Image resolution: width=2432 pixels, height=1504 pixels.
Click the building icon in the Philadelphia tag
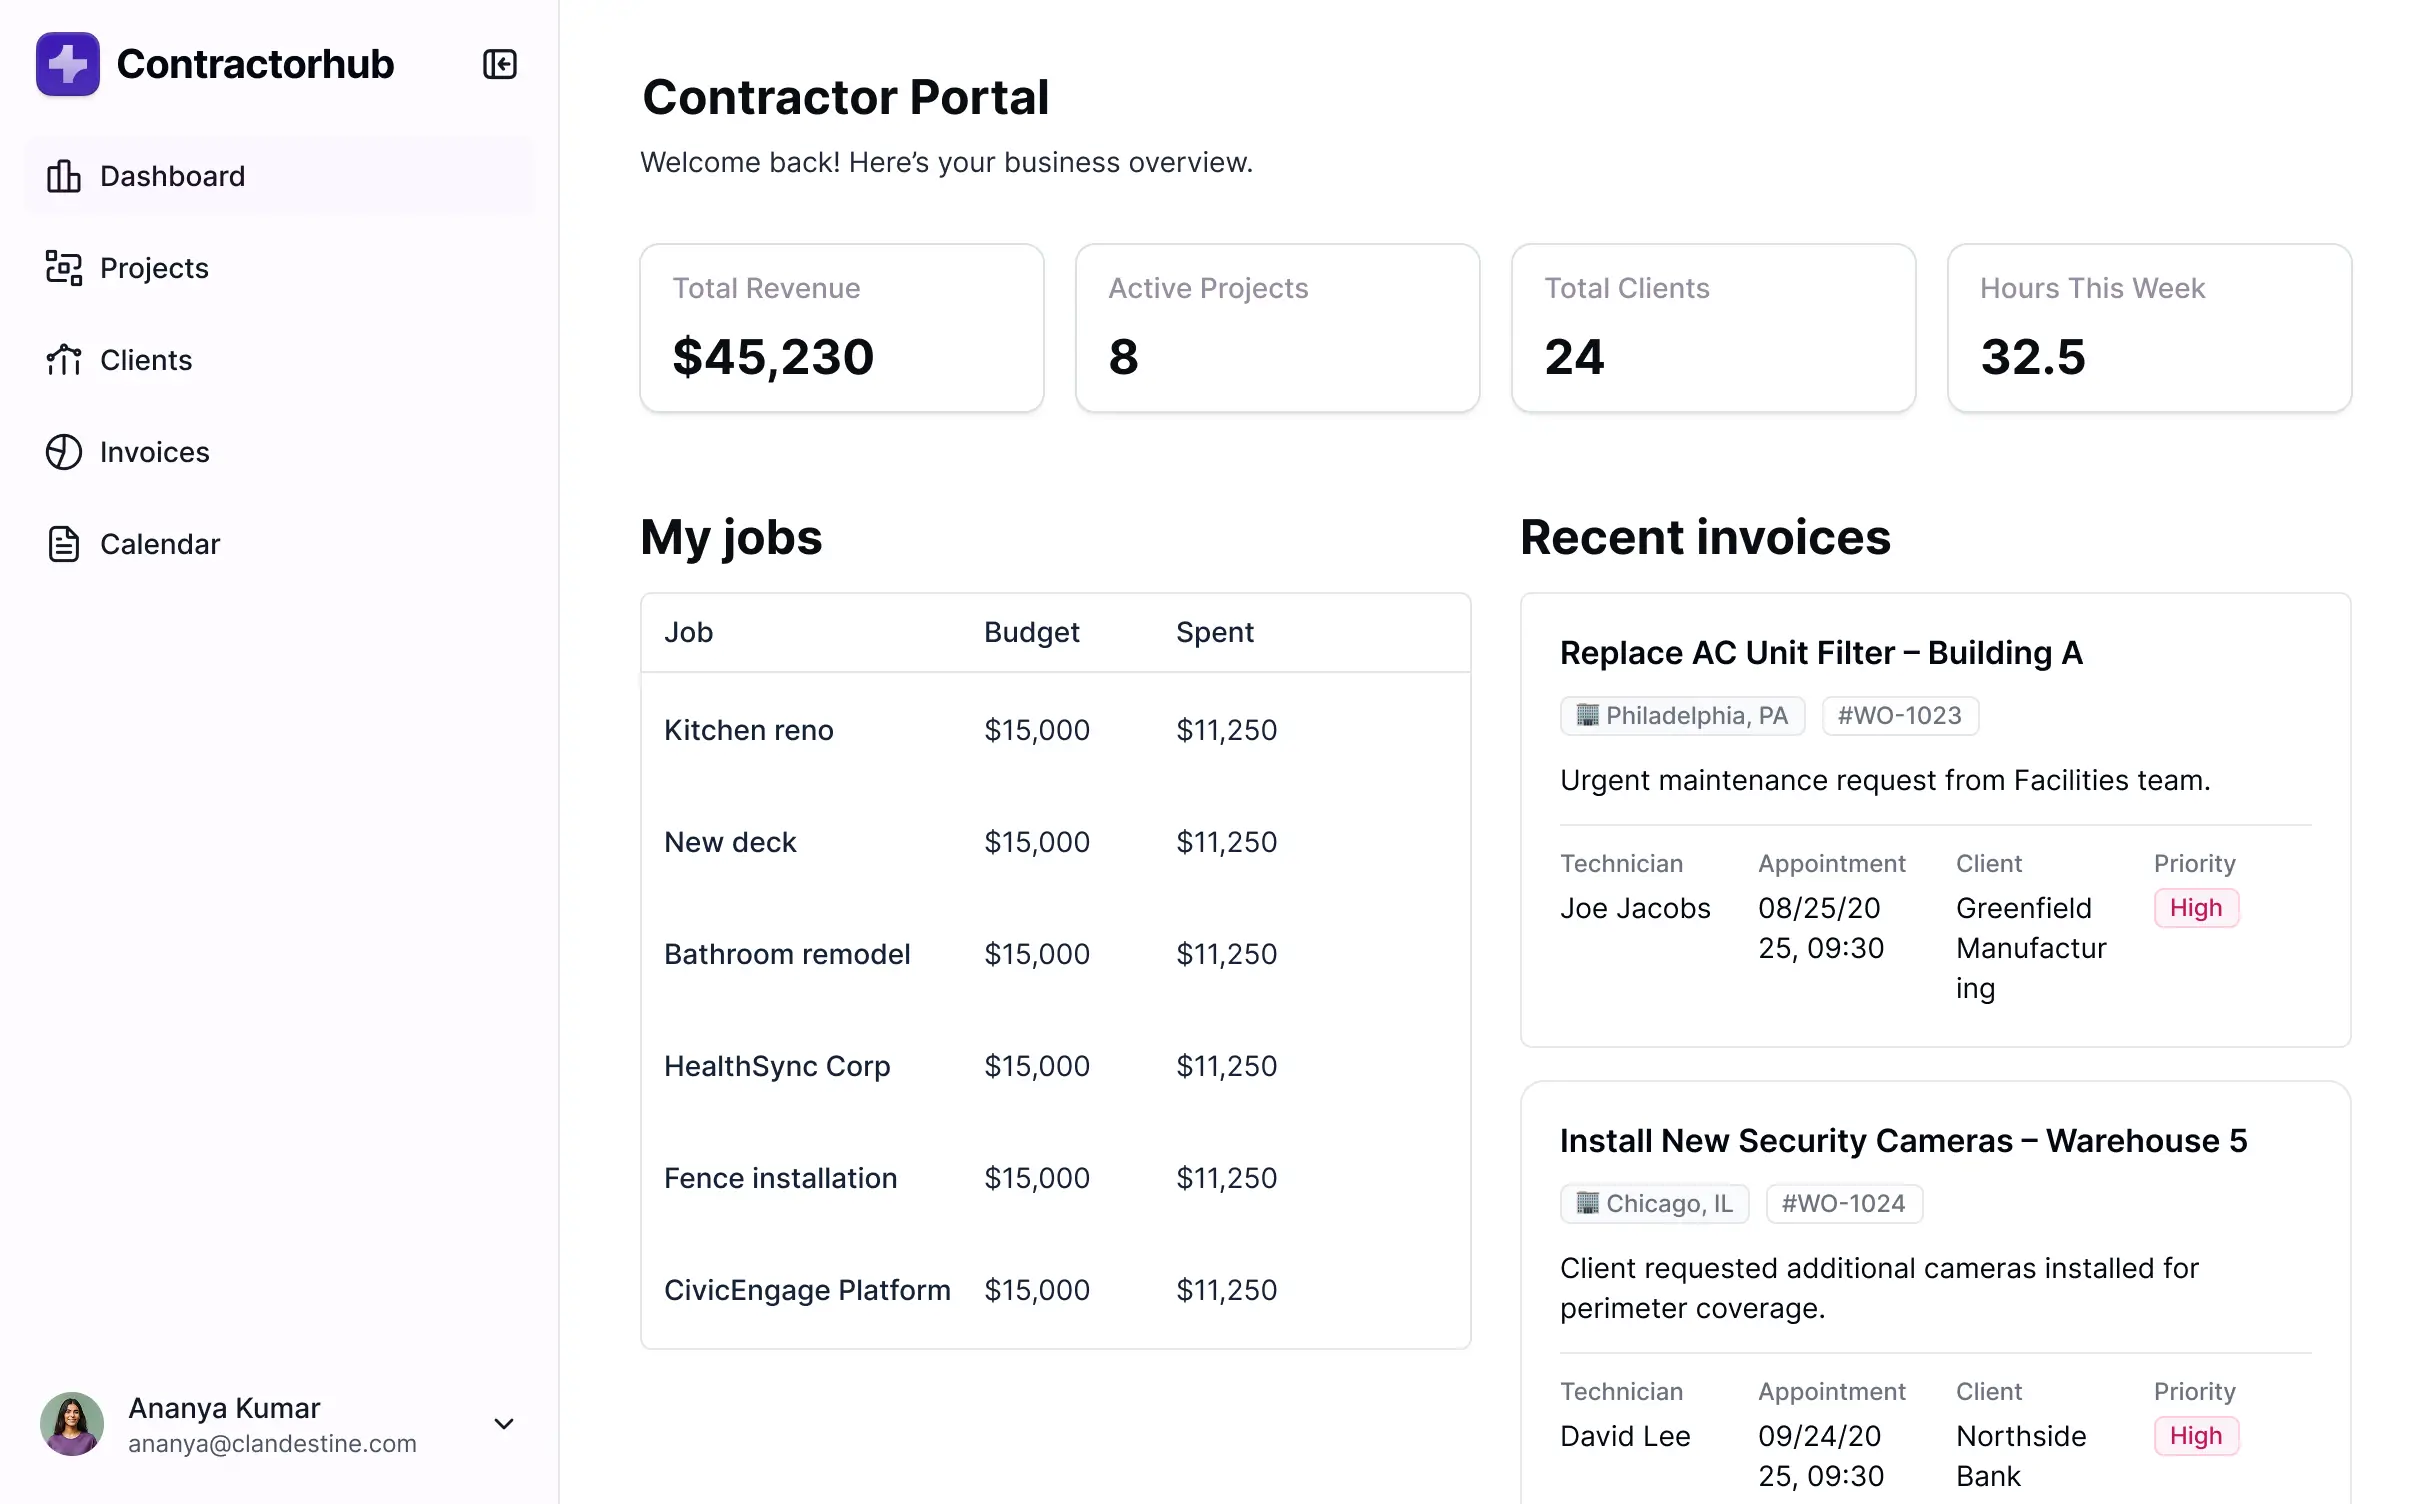point(1588,715)
